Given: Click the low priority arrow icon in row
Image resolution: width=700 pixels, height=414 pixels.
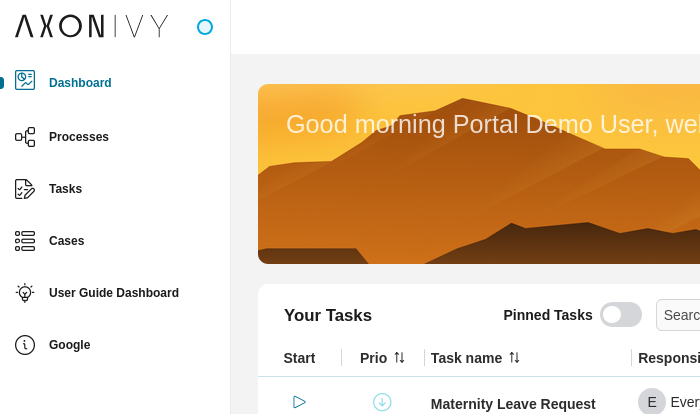Looking at the screenshot, I should point(382,402).
